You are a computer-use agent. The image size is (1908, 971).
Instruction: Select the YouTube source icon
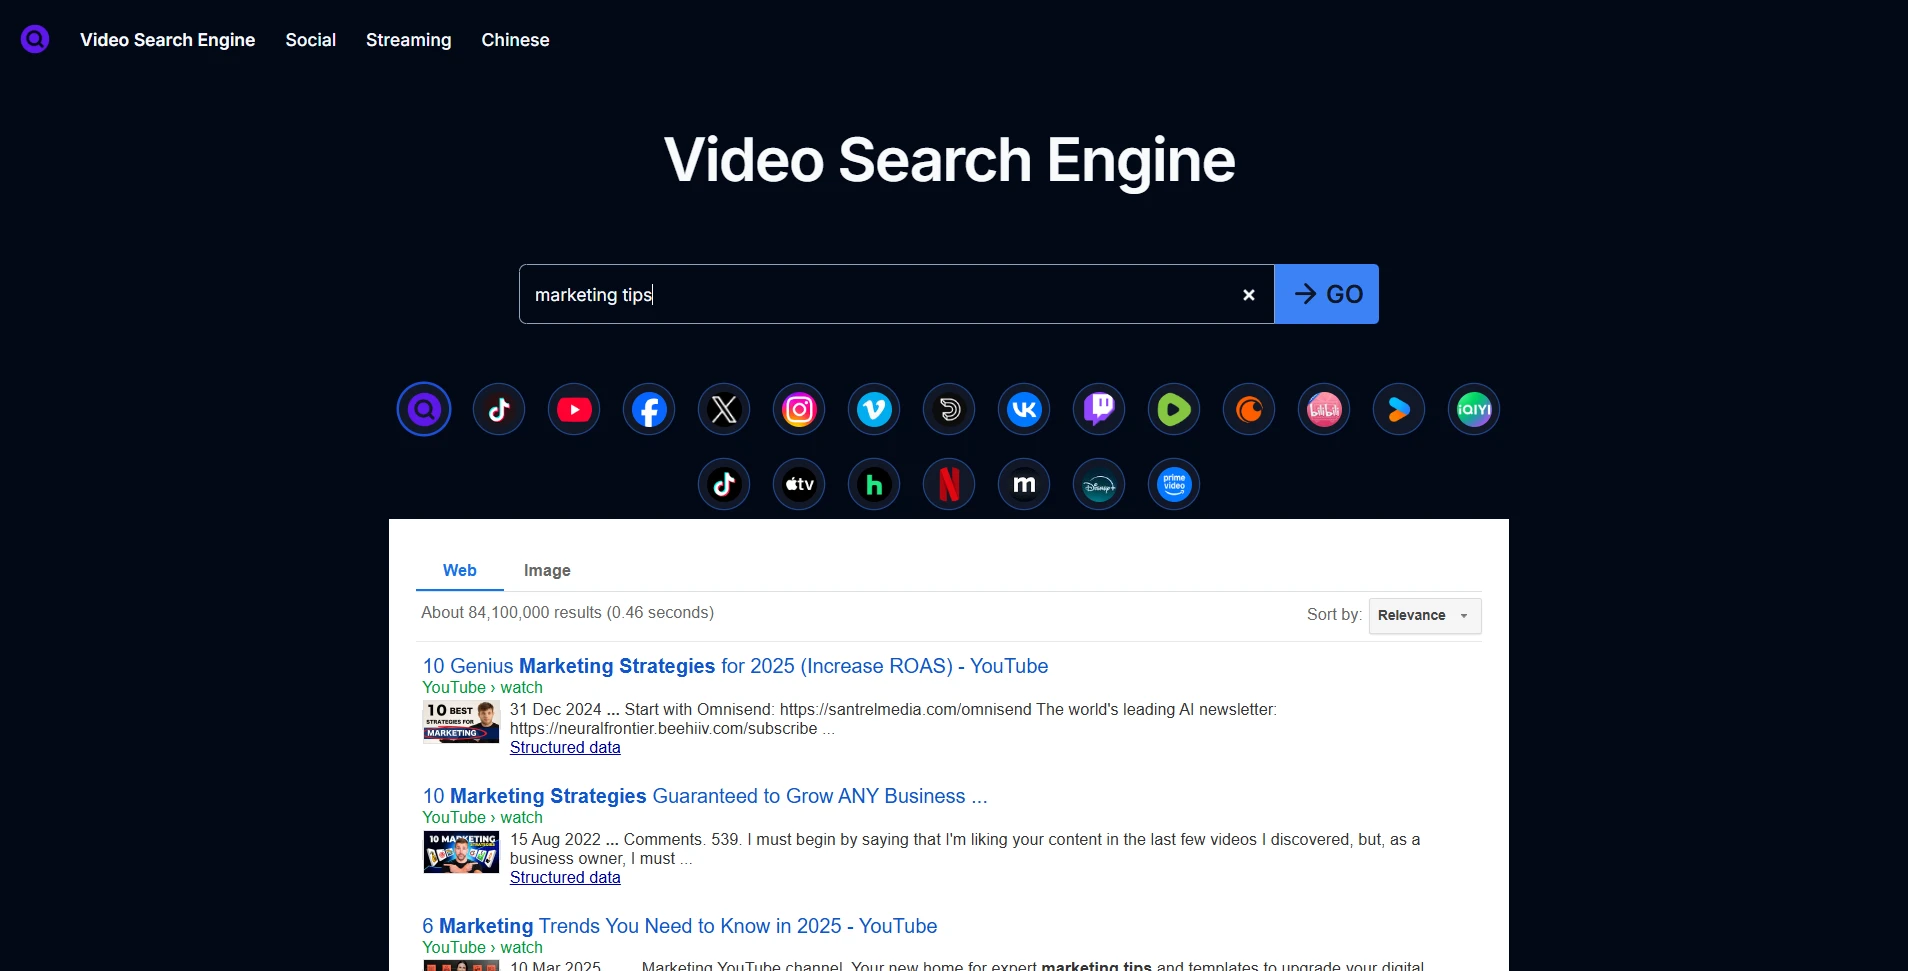pos(574,409)
